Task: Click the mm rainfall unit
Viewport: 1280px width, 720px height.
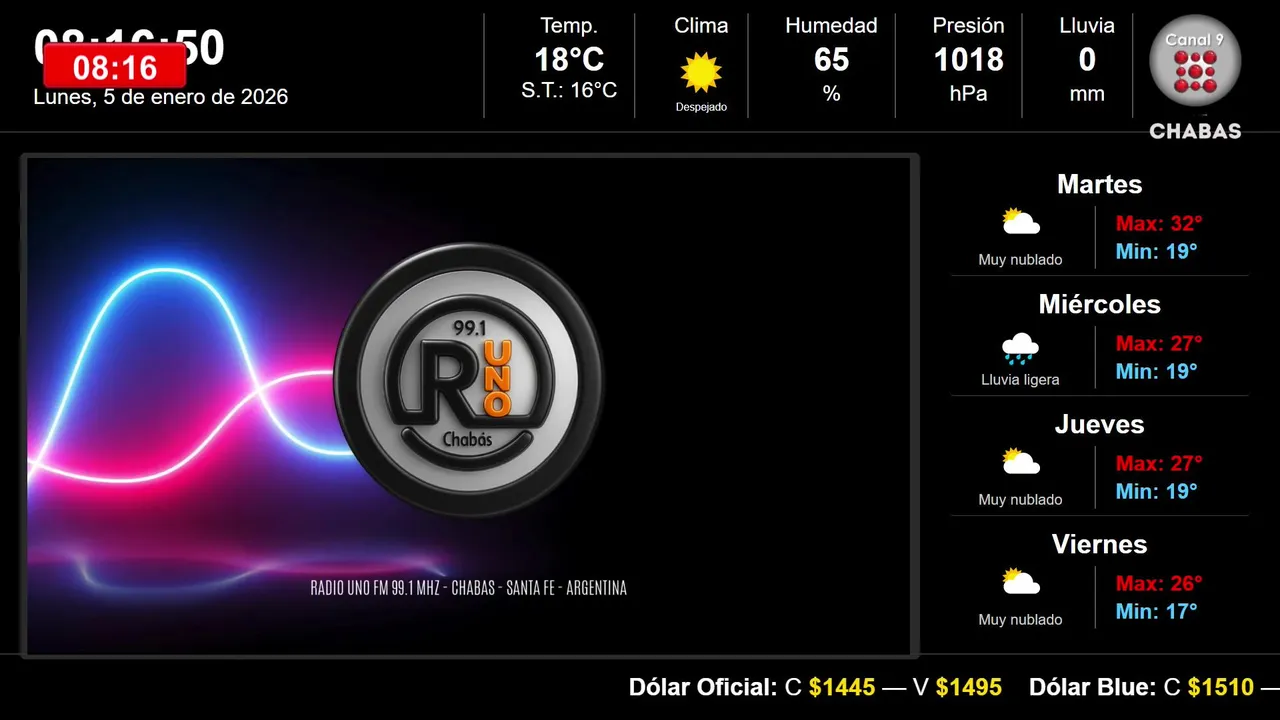Action: coord(1087,94)
